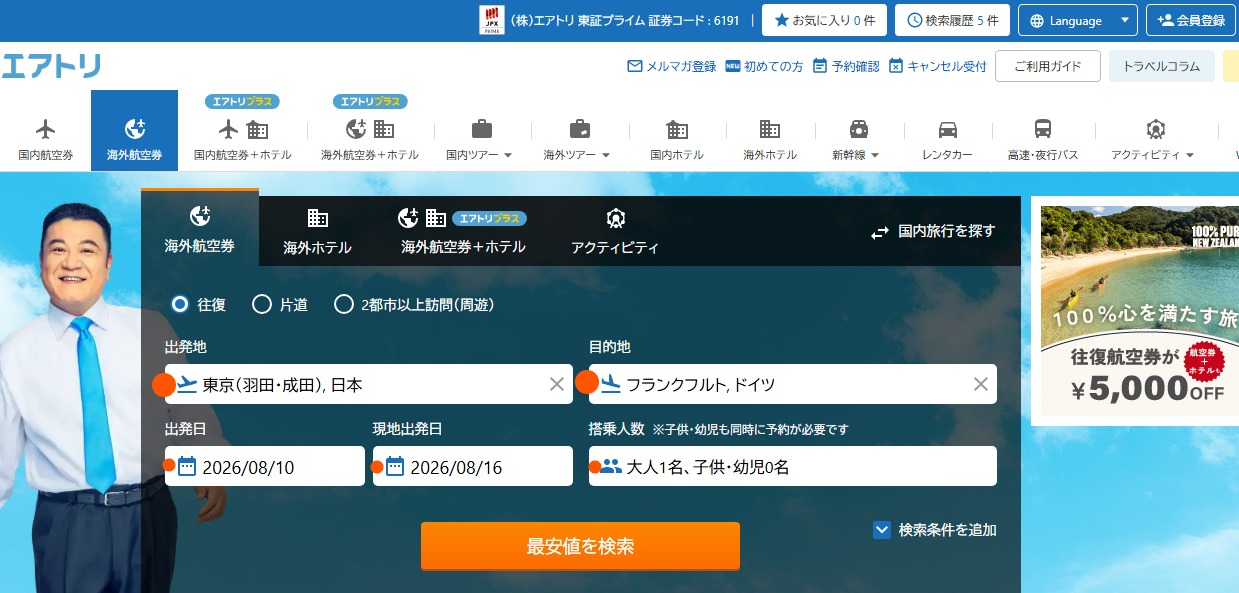
Task: Open トラベルコラム button
Action: [x=1161, y=66]
